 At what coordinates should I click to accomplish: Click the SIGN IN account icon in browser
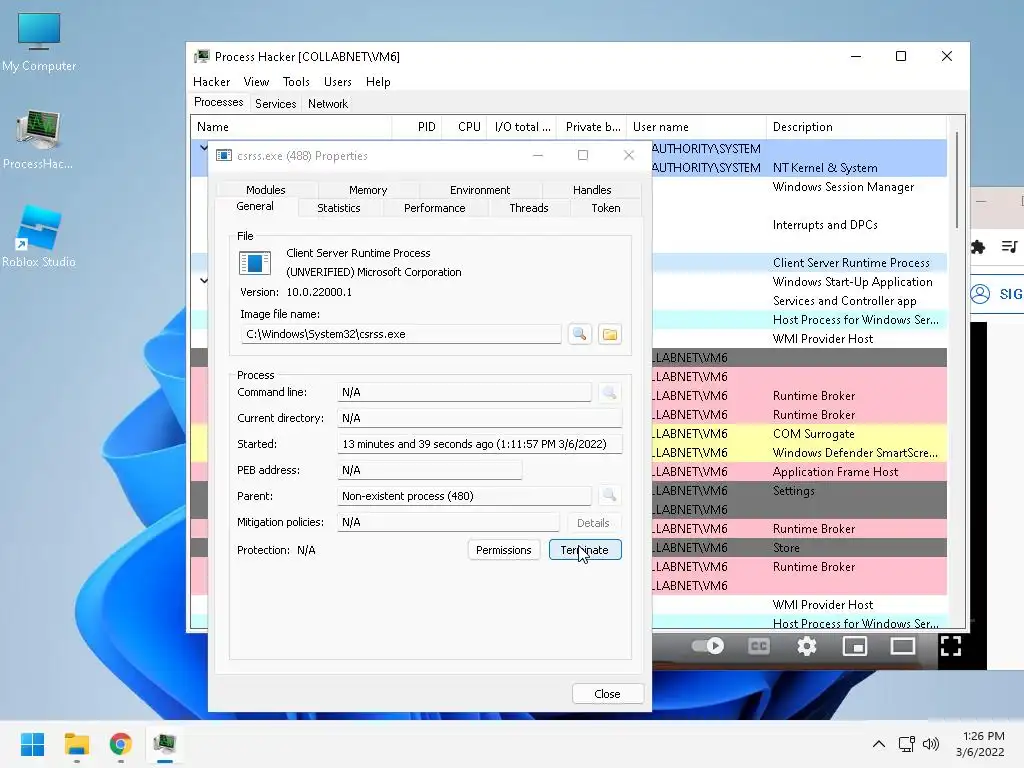(997, 294)
